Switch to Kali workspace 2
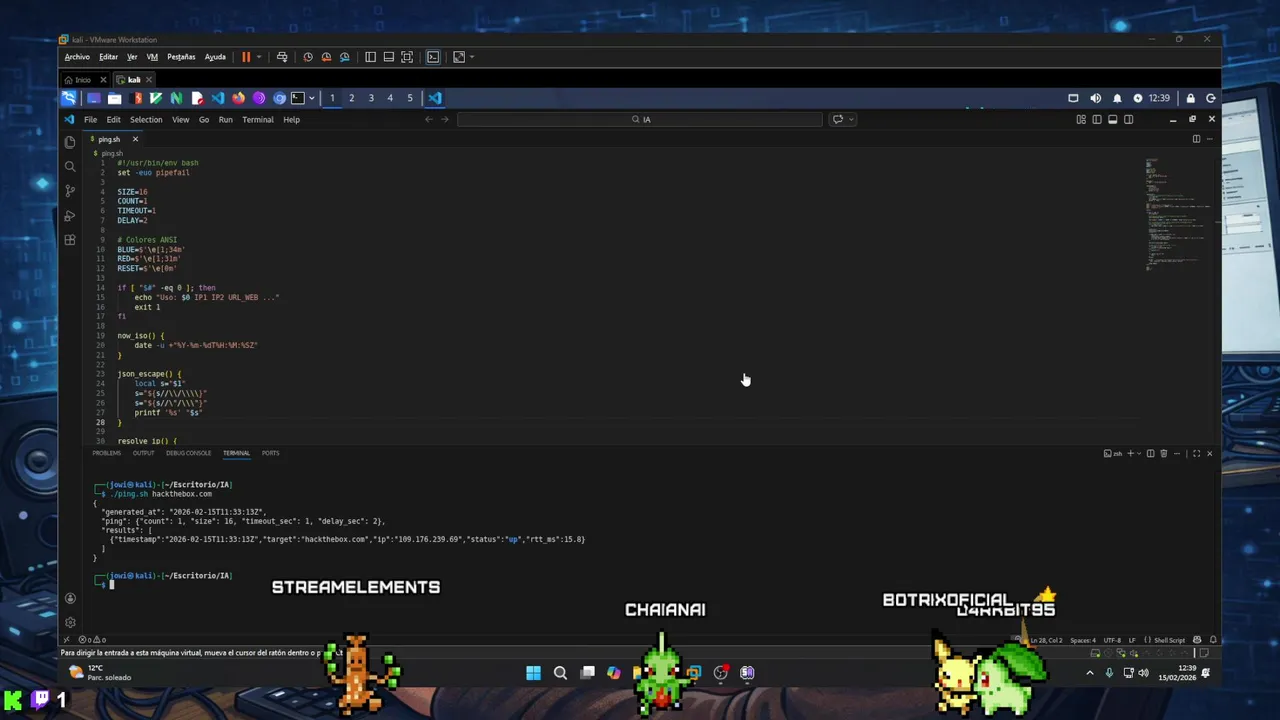This screenshot has width=1280, height=720. coord(351,98)
